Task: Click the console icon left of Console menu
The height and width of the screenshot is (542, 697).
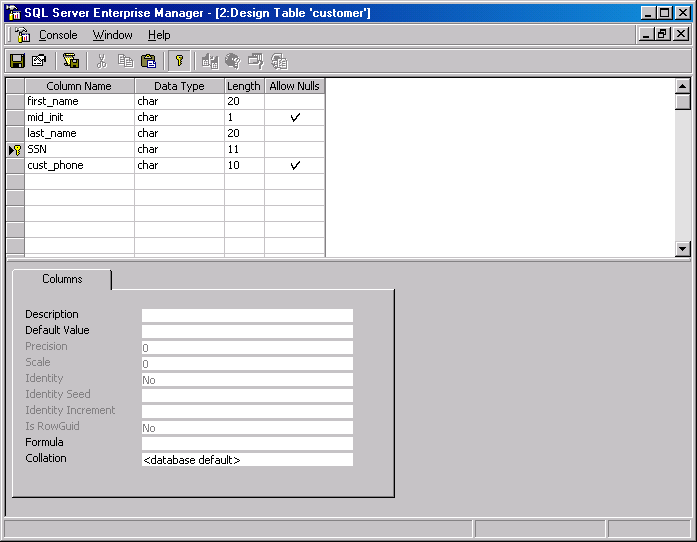Action: [x=22, y=35]
